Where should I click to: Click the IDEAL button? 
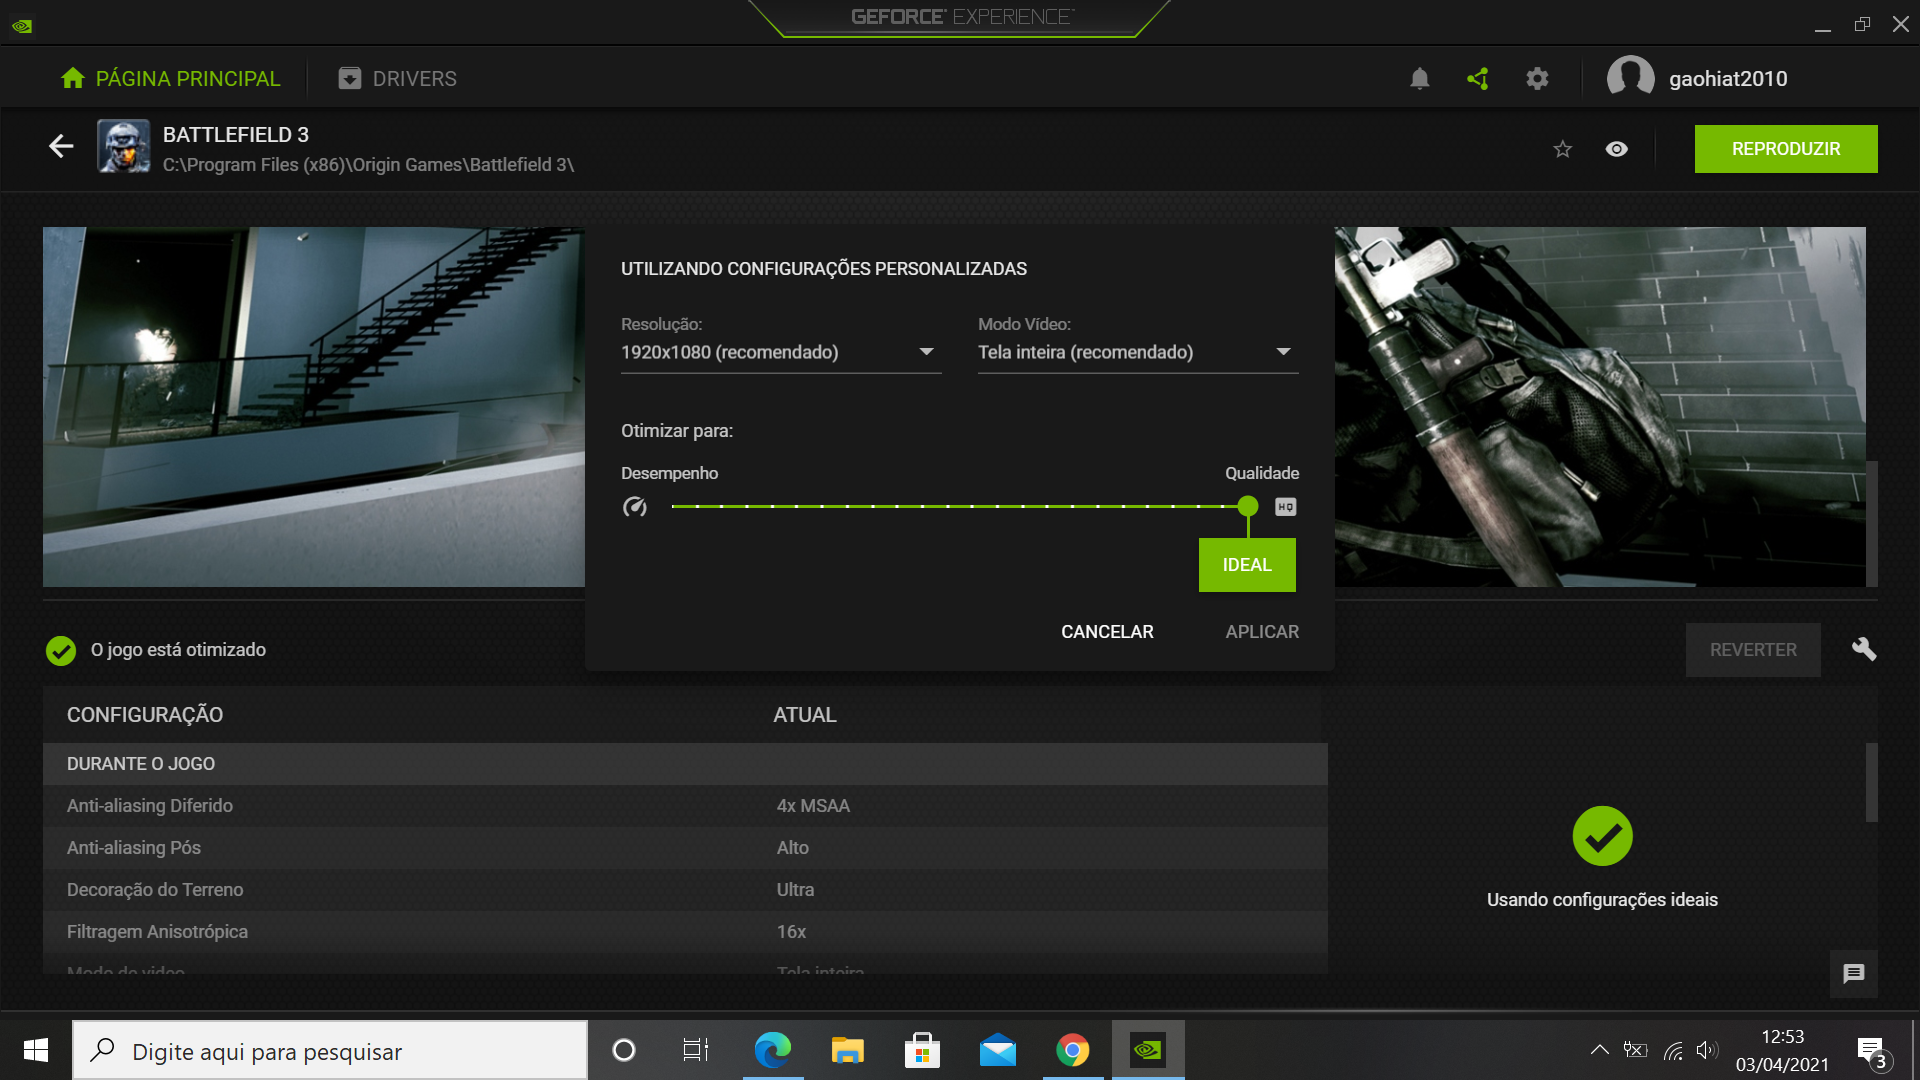coord(1247,565)
